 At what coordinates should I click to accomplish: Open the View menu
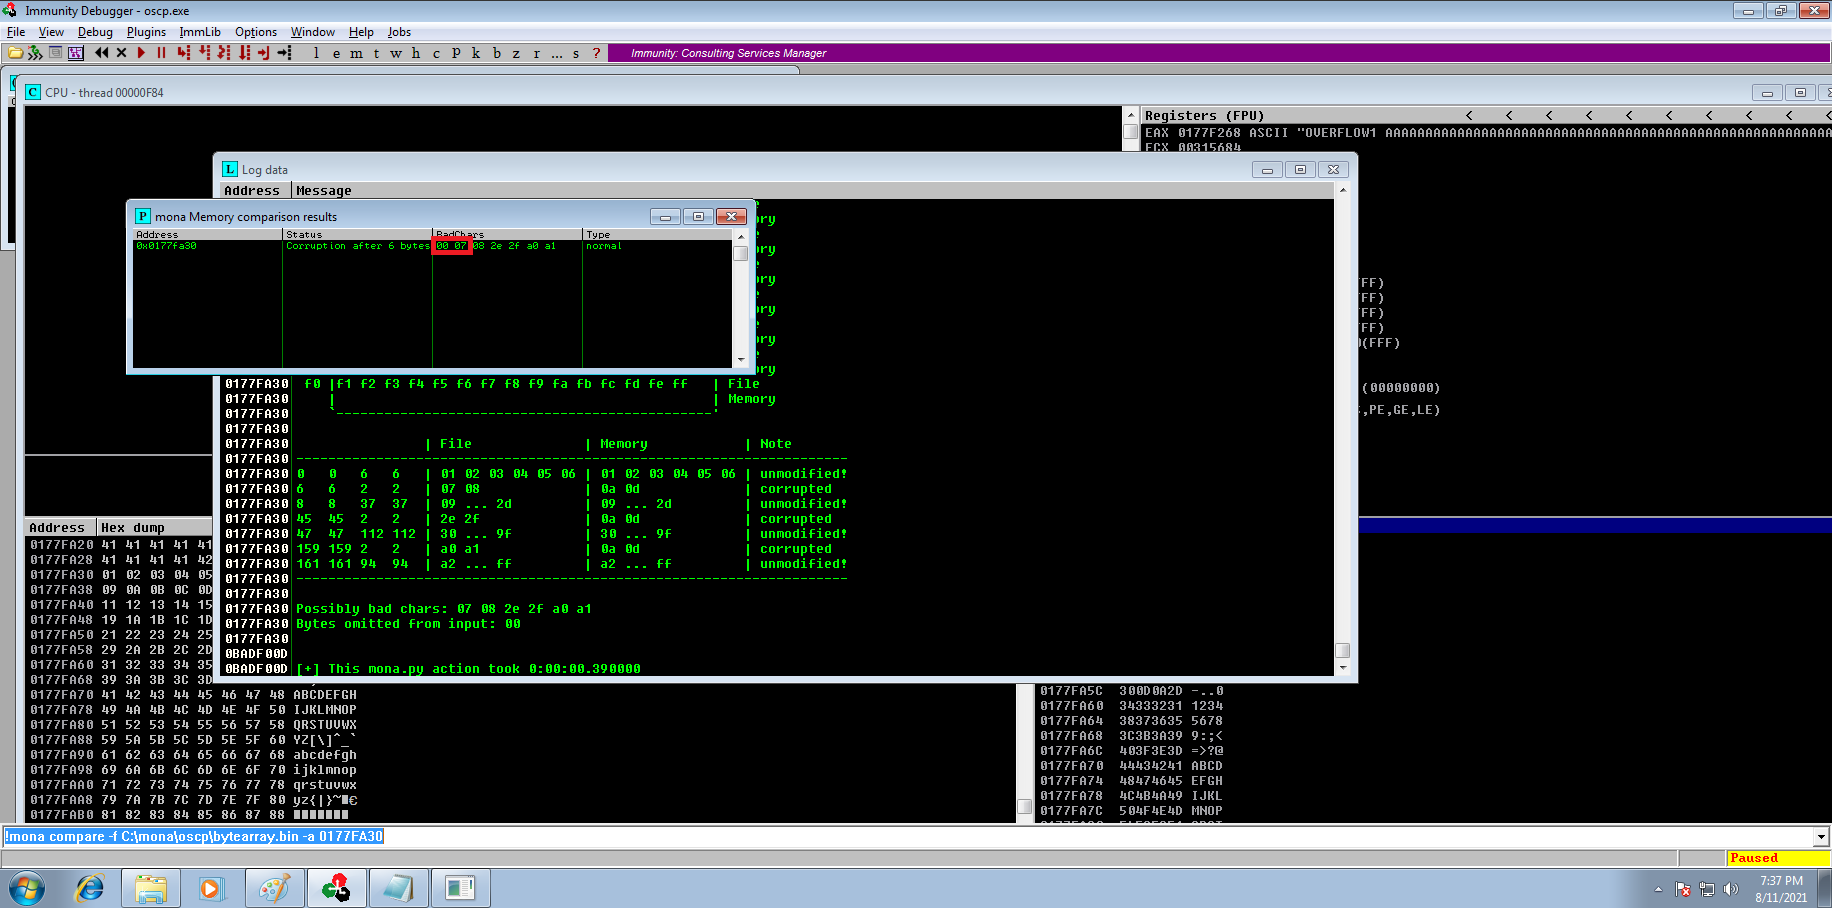(51, 32)
